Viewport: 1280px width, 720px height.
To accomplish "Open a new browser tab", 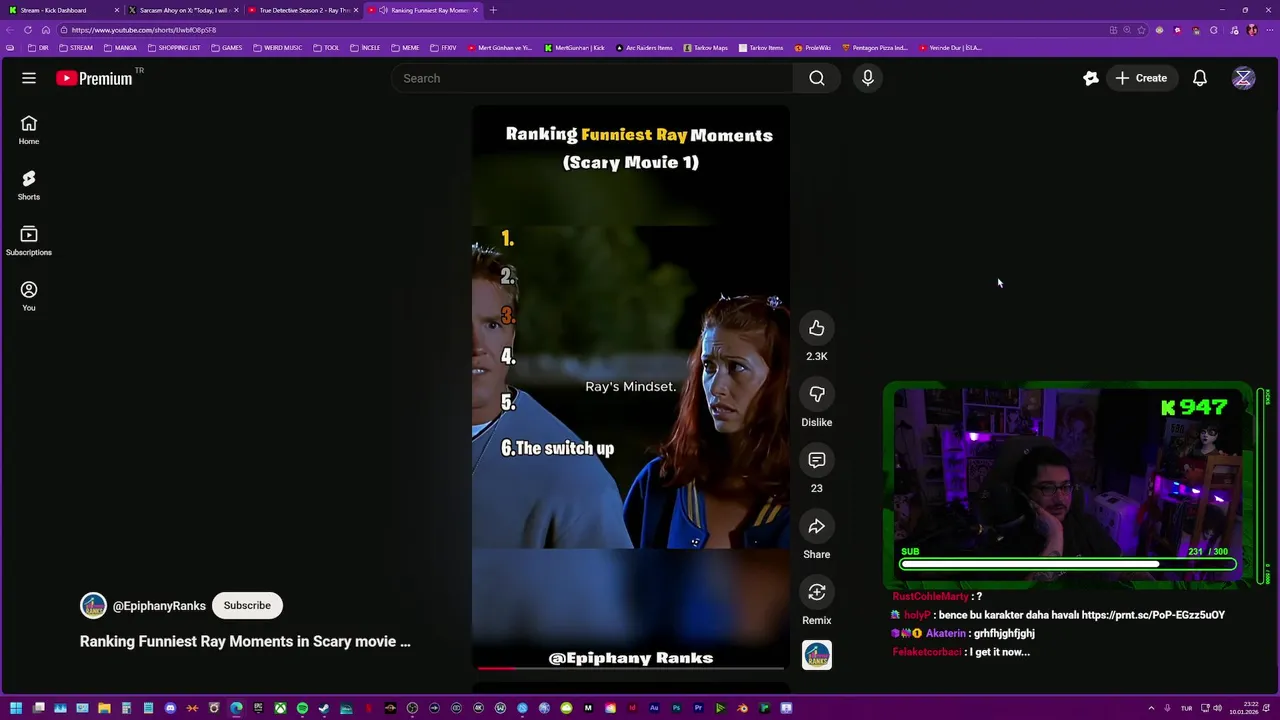I will [x=493, y=10].
